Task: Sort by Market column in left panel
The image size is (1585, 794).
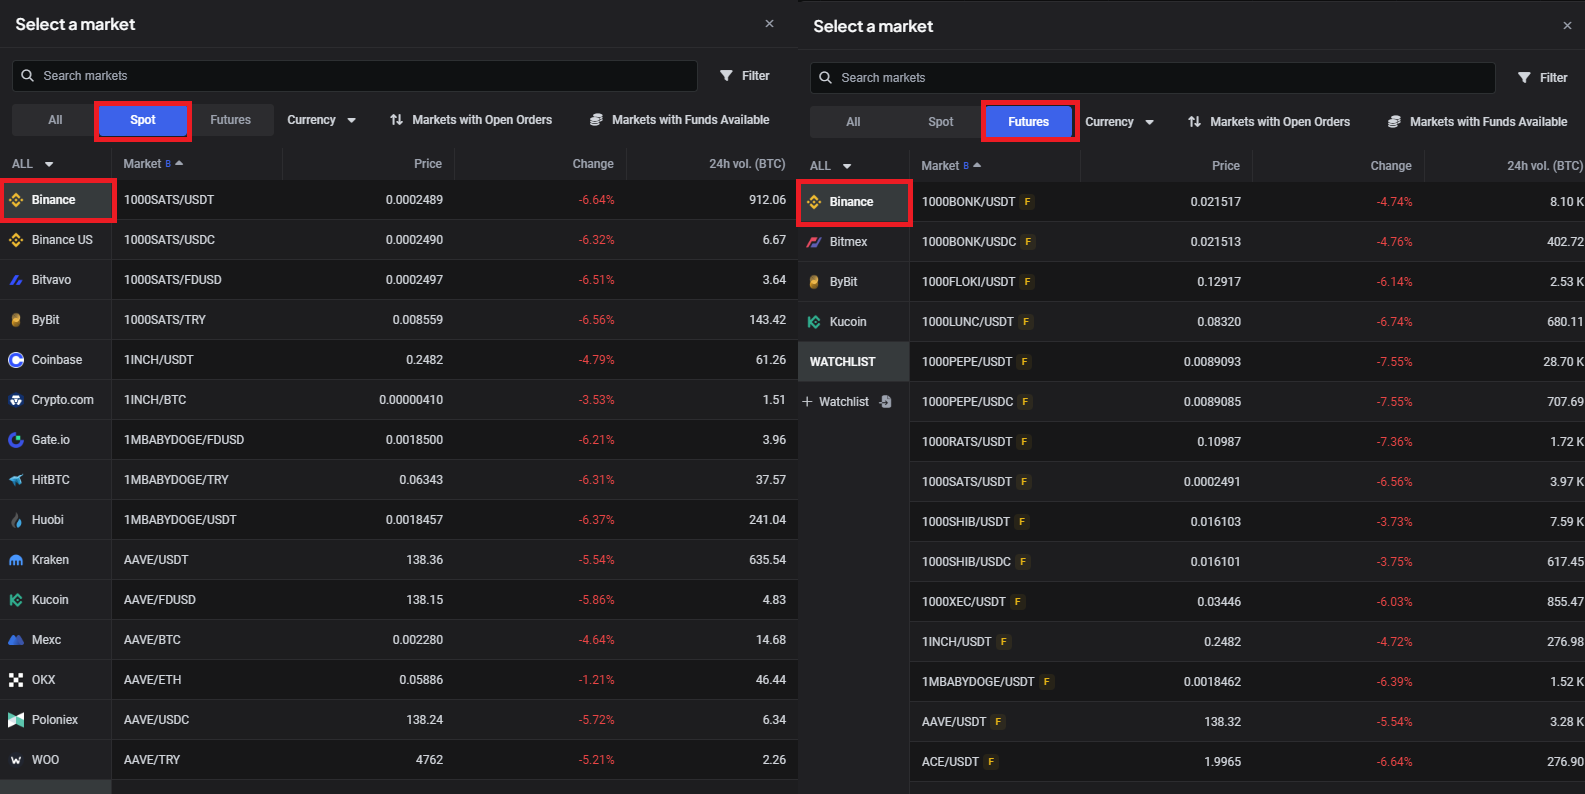Action: tap(153, 164)
